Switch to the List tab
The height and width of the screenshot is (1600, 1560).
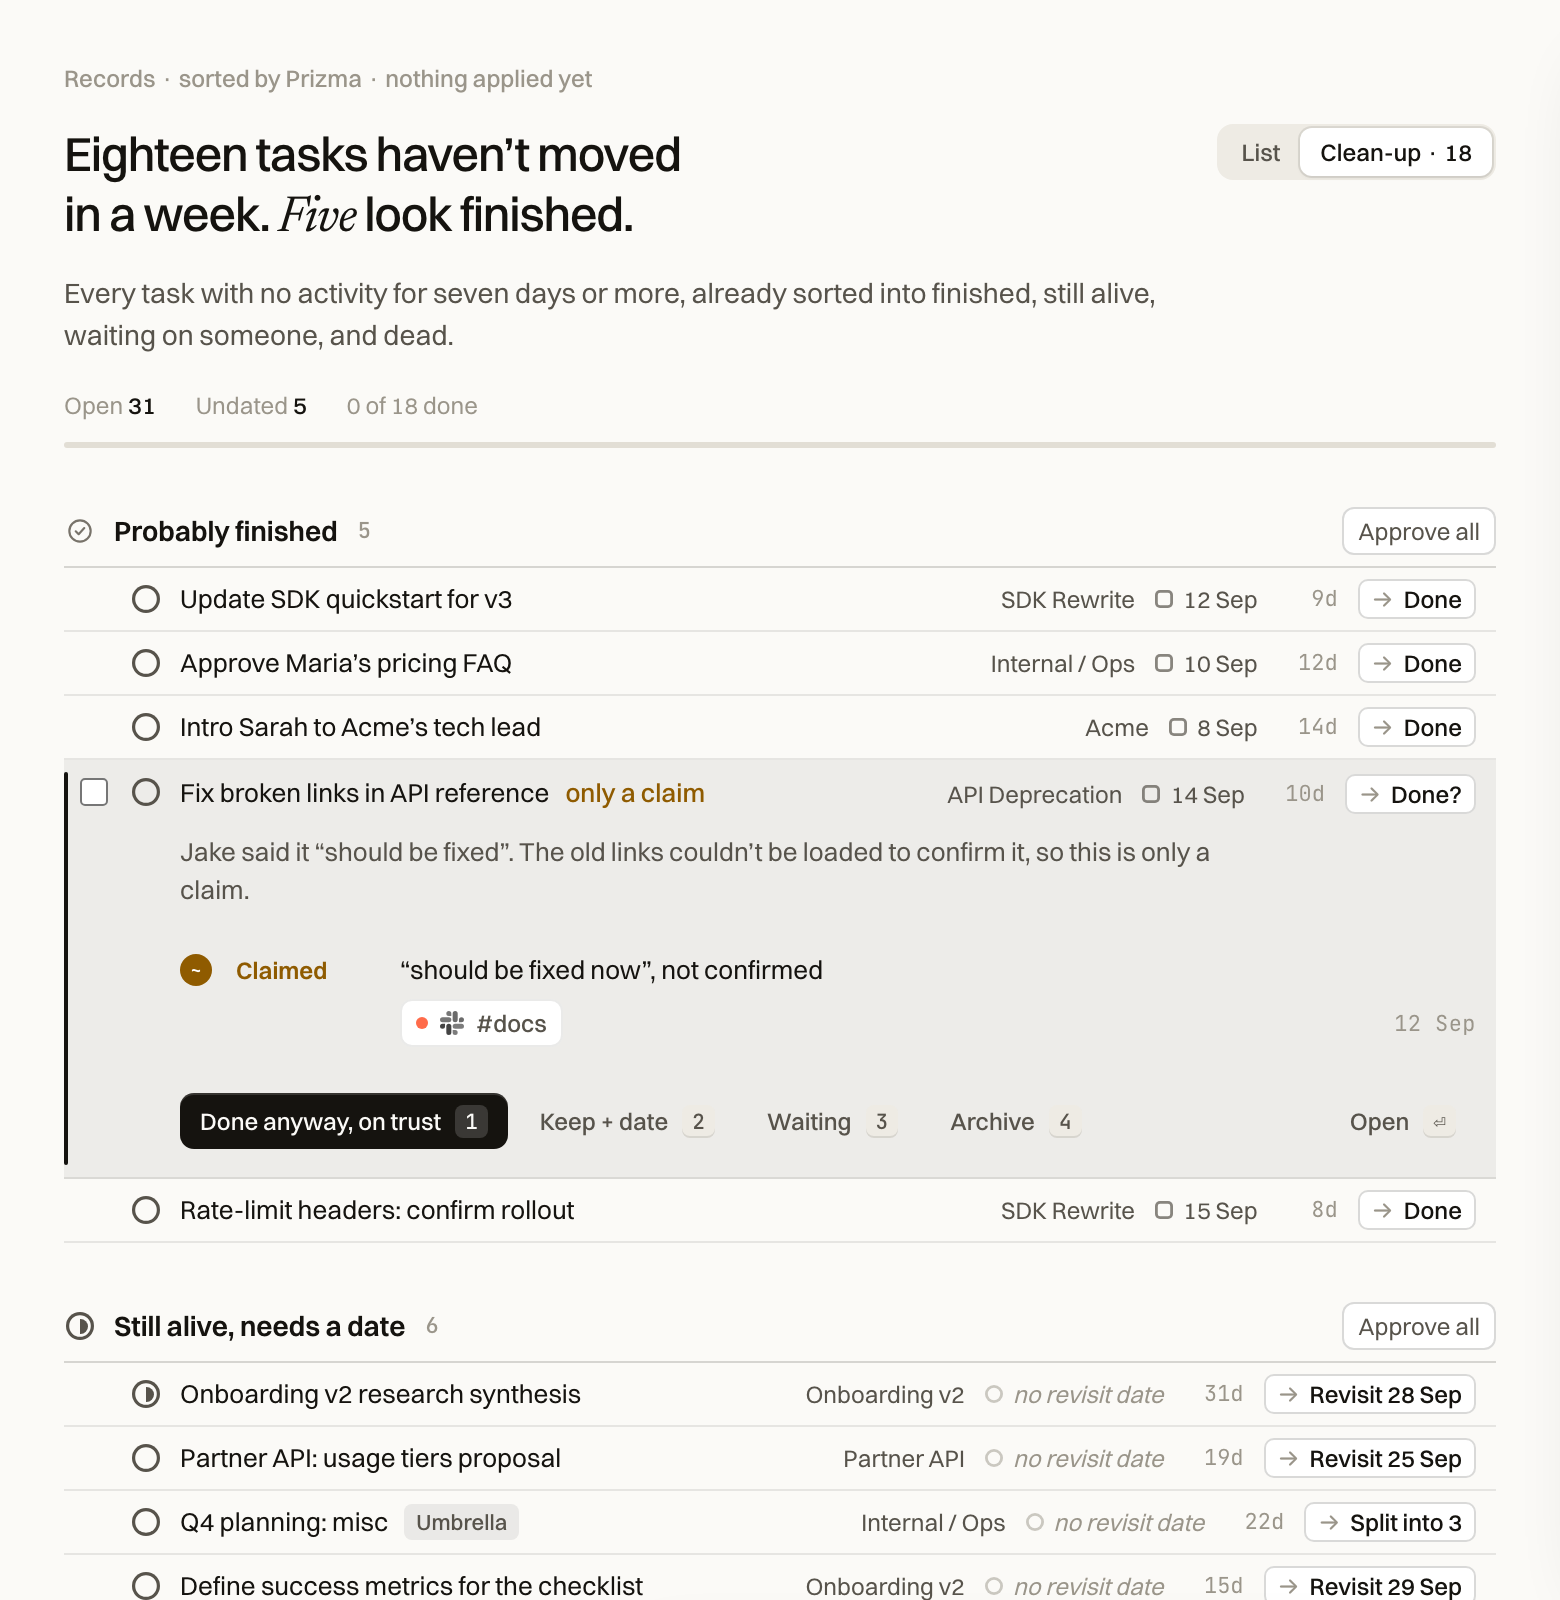point(1260,153)
